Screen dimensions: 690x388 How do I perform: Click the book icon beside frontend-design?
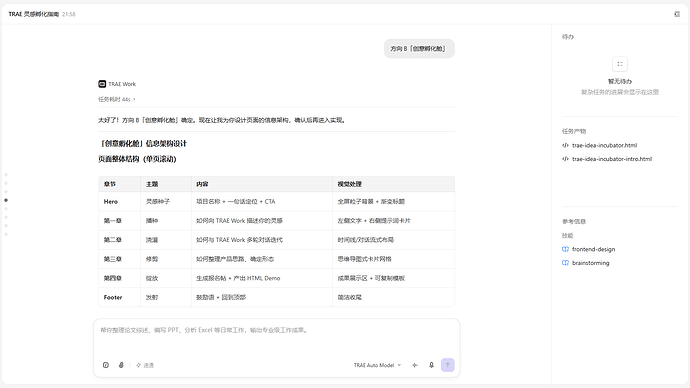(565, 249)
